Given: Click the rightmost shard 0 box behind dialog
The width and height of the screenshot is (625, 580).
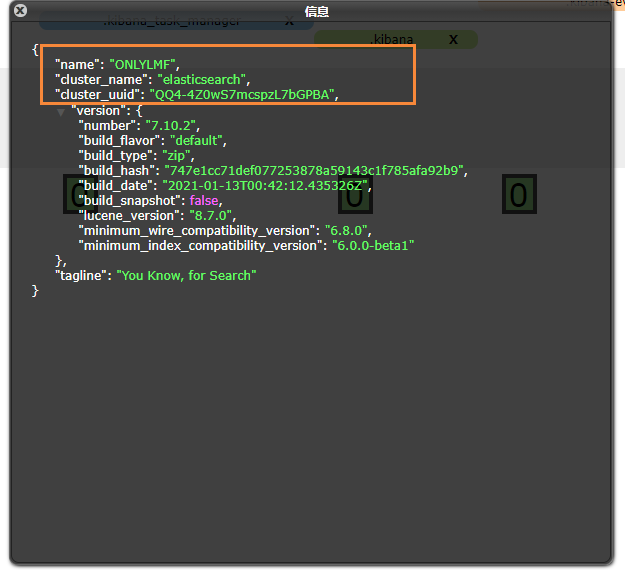Looking at the screenshot, I should click(519, 194).
